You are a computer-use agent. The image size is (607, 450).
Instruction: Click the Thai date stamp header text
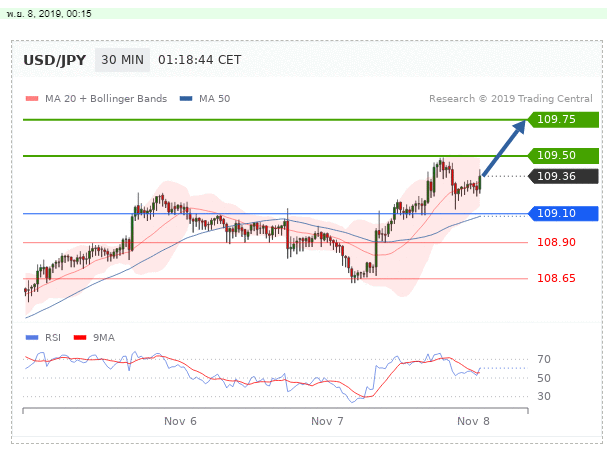(x=49, y=14)
